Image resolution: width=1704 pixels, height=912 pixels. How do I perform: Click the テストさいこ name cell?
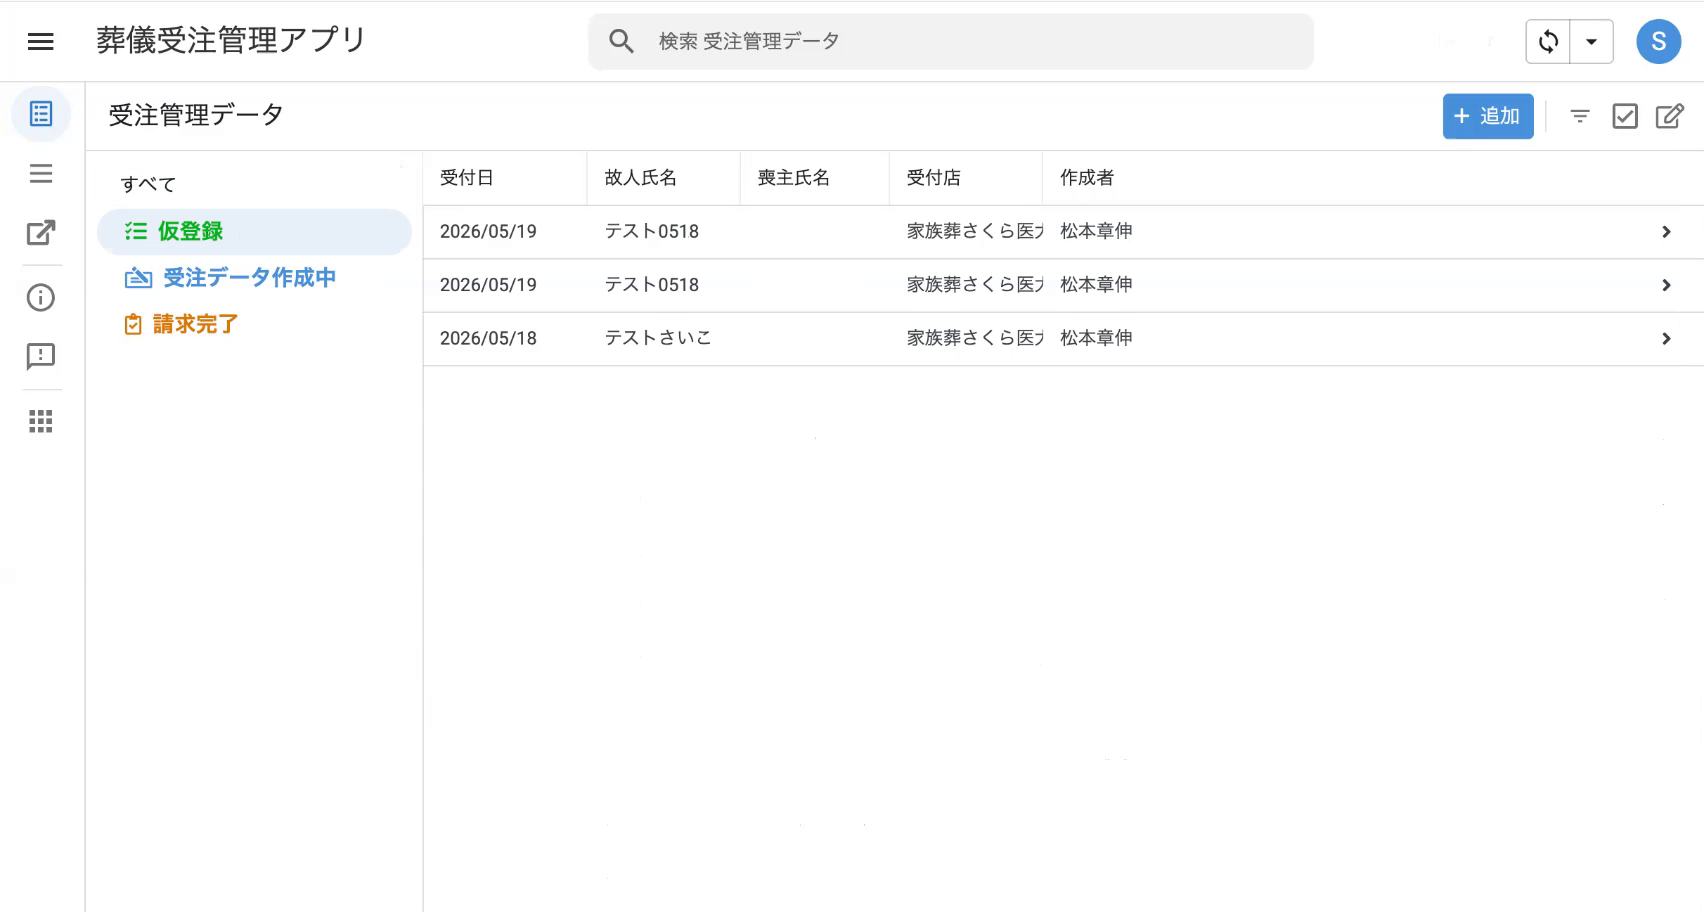(658, 338)
